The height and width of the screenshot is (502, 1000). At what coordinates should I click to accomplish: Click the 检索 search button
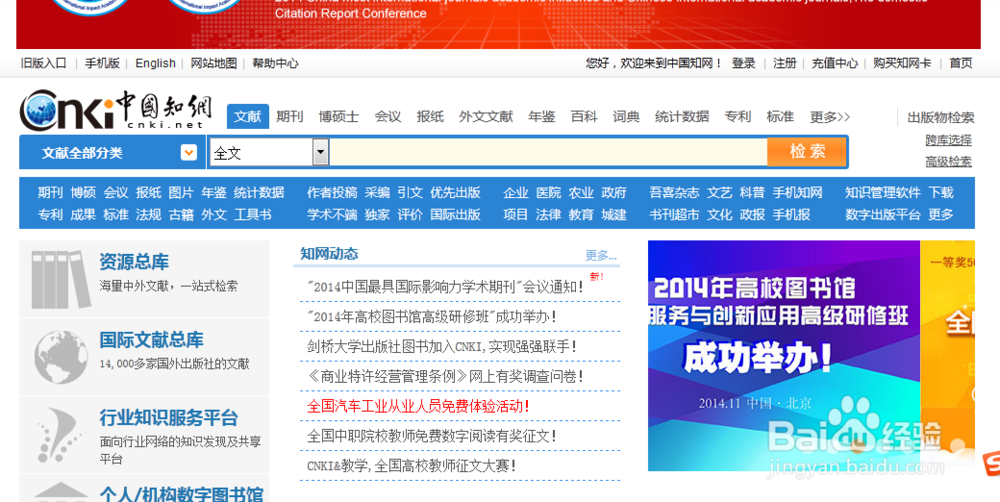pos(807,152)
